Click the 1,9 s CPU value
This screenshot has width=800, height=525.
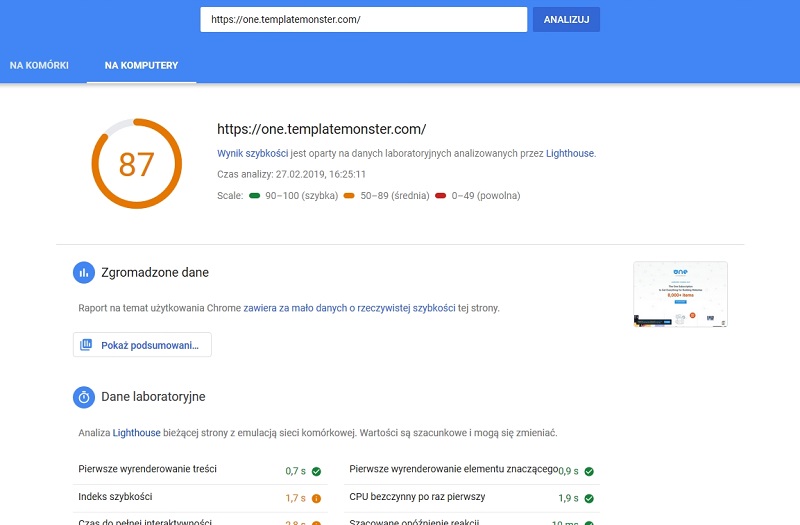(568, 498)
